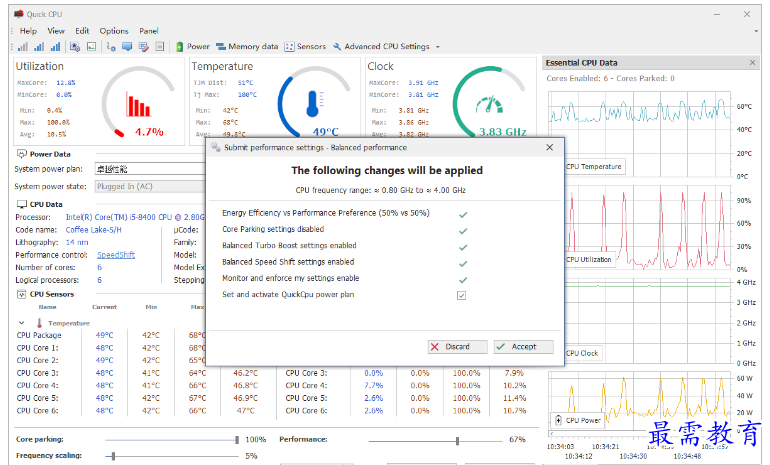Click the Intel Core i5-8400 processor name

pos(135,217)
